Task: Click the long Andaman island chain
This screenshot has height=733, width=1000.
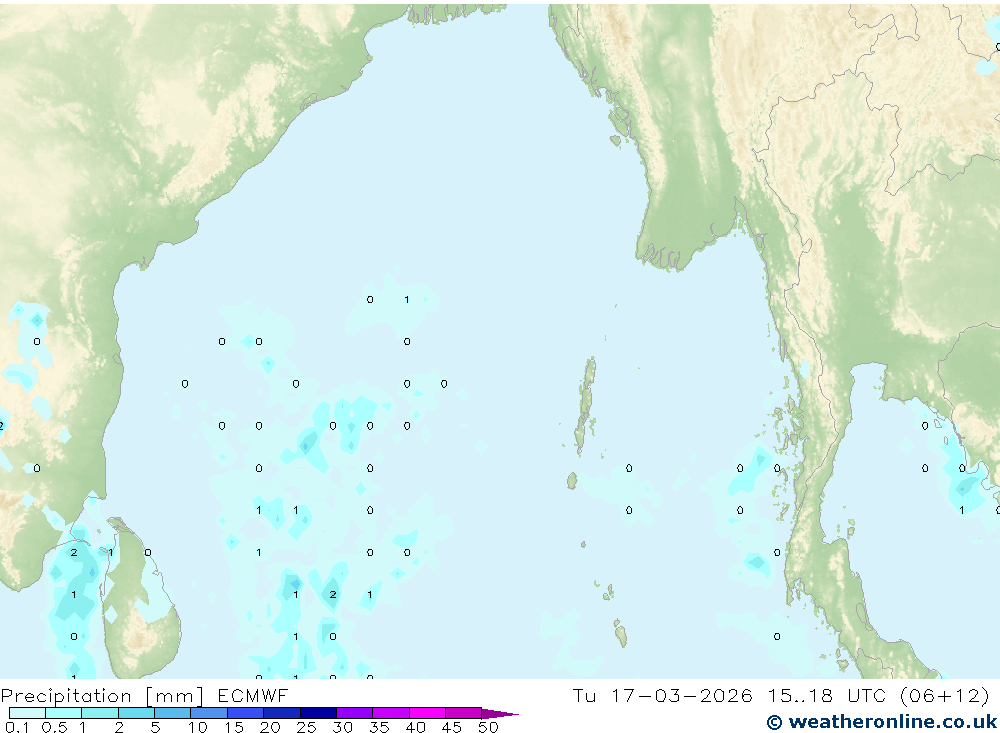Action: 585,405
